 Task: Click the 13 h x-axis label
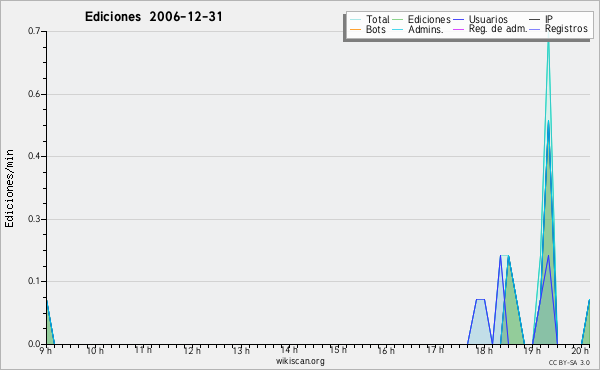(x=241, y=350)
